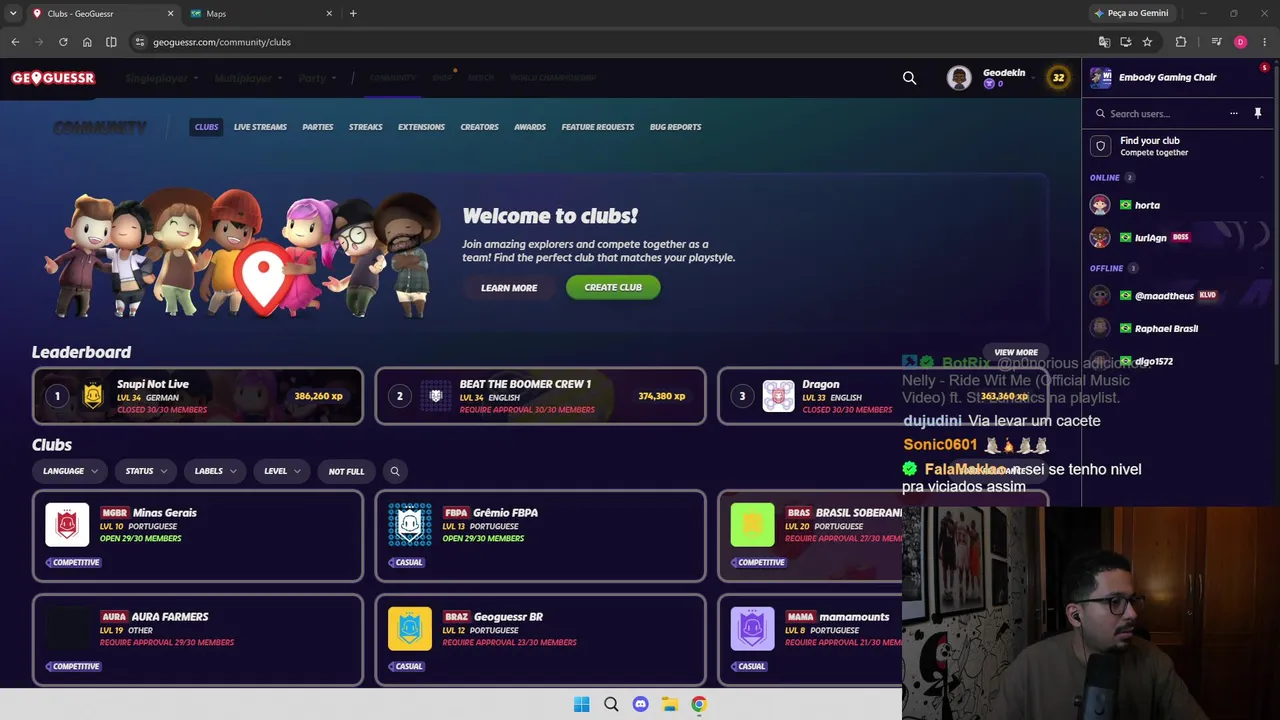
Task: Go to the browser home page icon
Action: coord(87,42)
